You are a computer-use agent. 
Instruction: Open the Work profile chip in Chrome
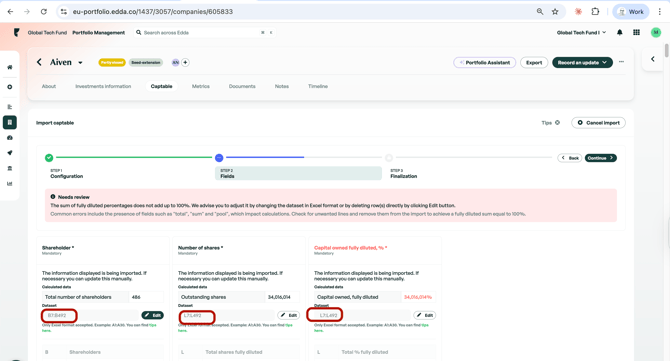pos(631,12)
